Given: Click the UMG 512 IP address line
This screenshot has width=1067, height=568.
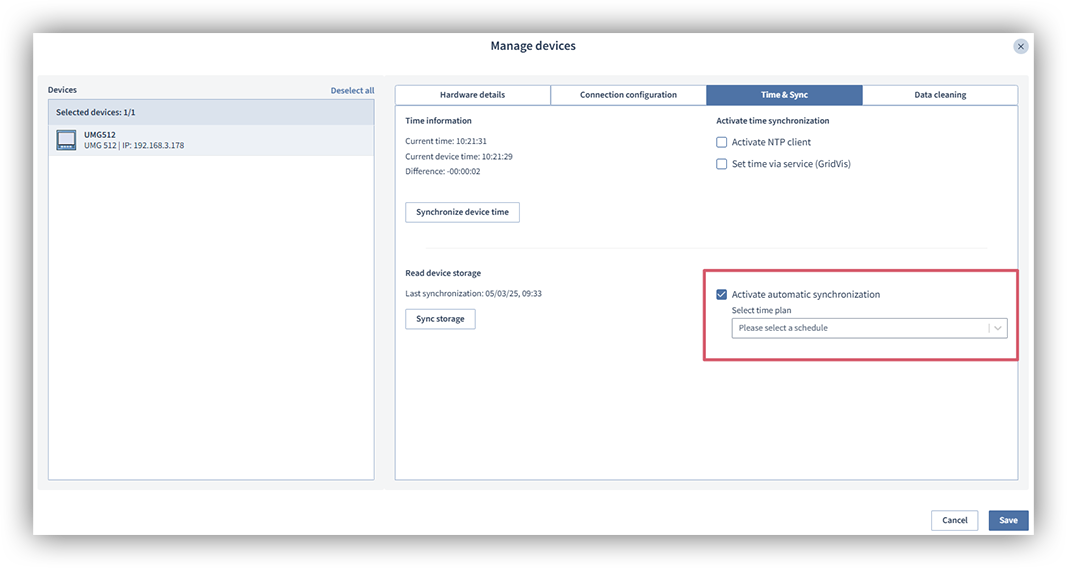Looking at the screenshot, I should (133, 146).
